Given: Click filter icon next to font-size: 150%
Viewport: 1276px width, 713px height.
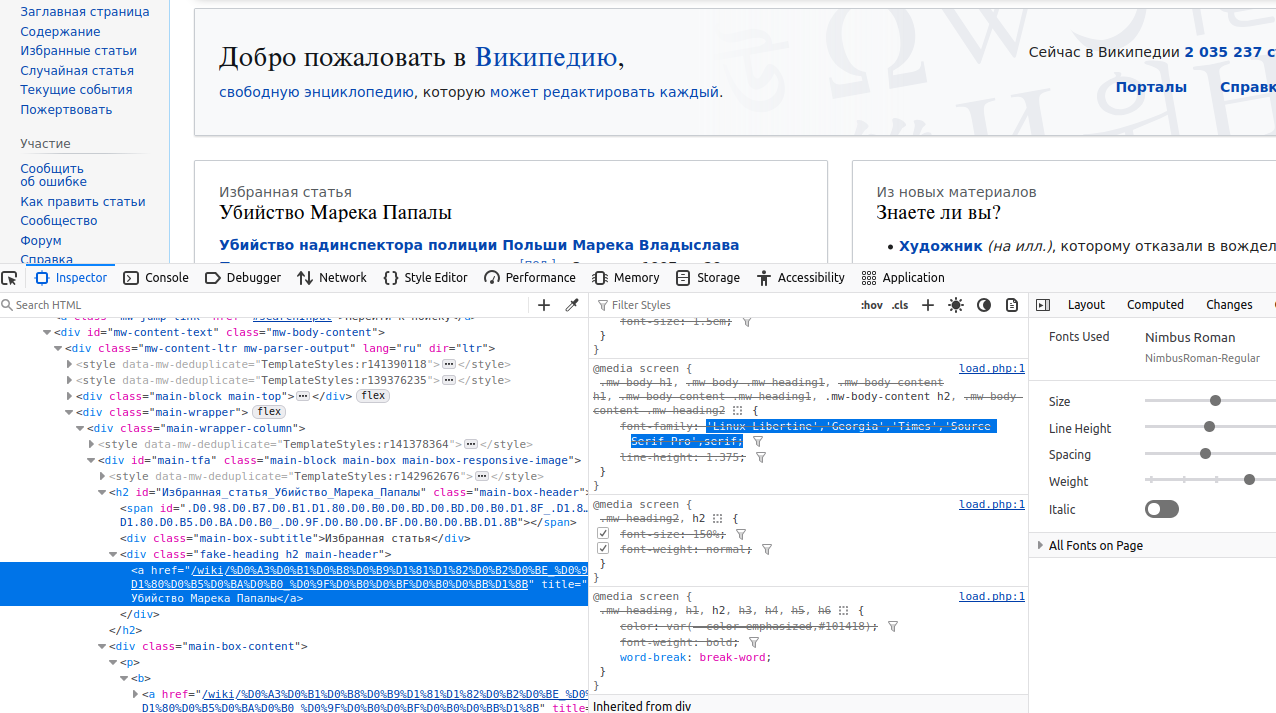Looking at the screenshot, I should (741, 534).
